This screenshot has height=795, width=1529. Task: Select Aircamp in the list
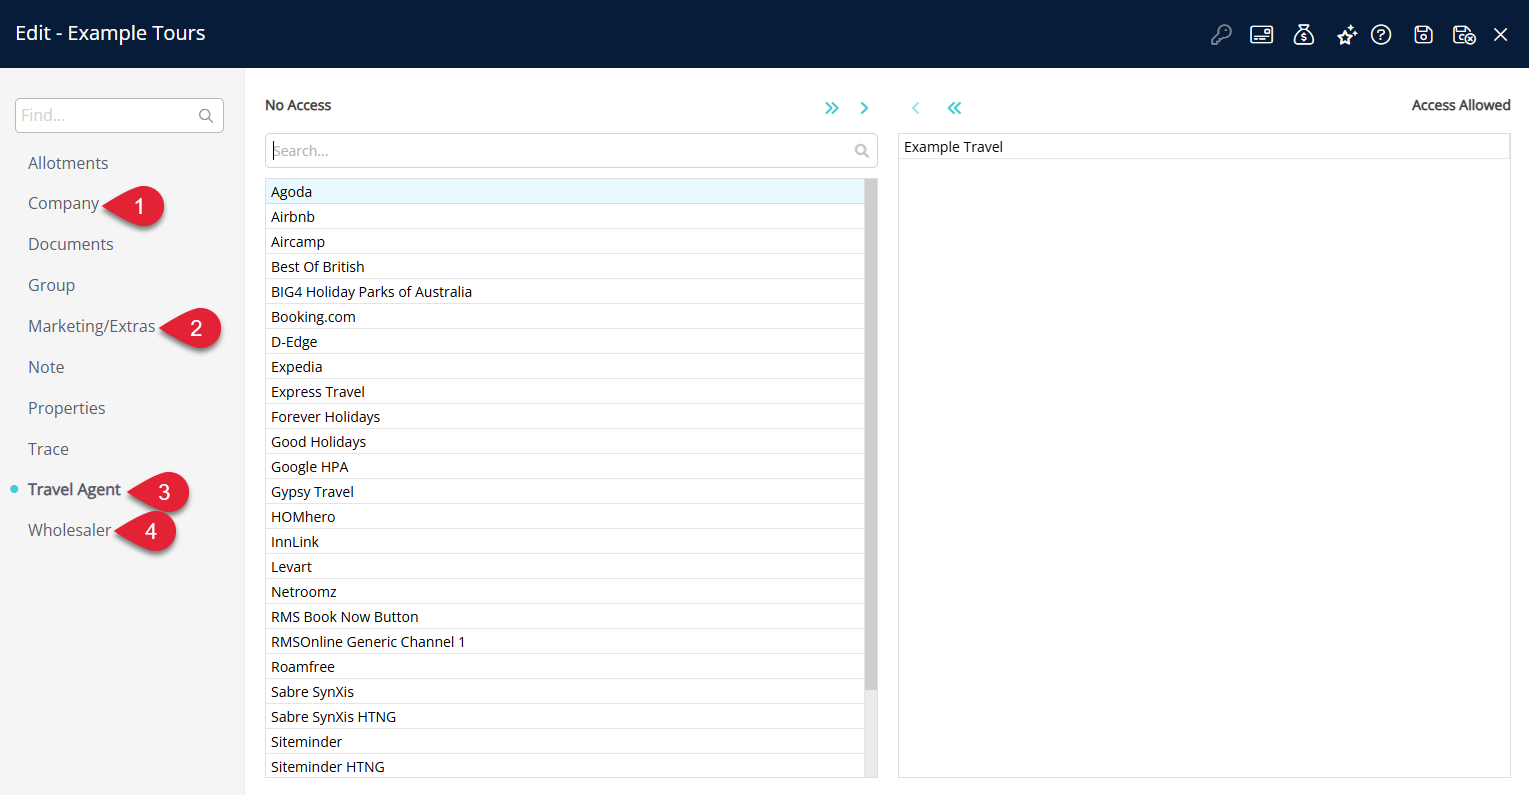pos(565,242)
